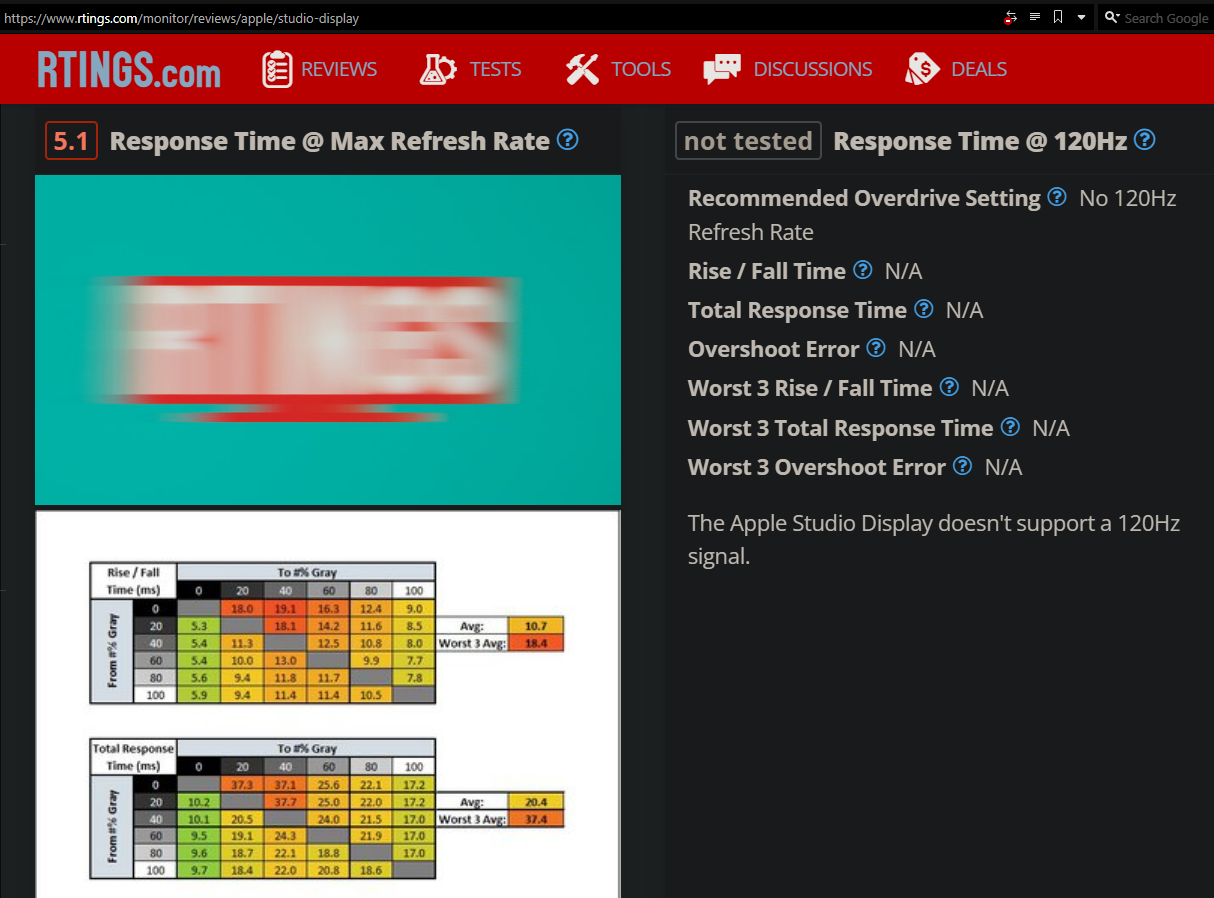Open the blurred RTINGS motion blur photo
The height and width of the screenshot is (898, 1214).
(x=328, y=340)
